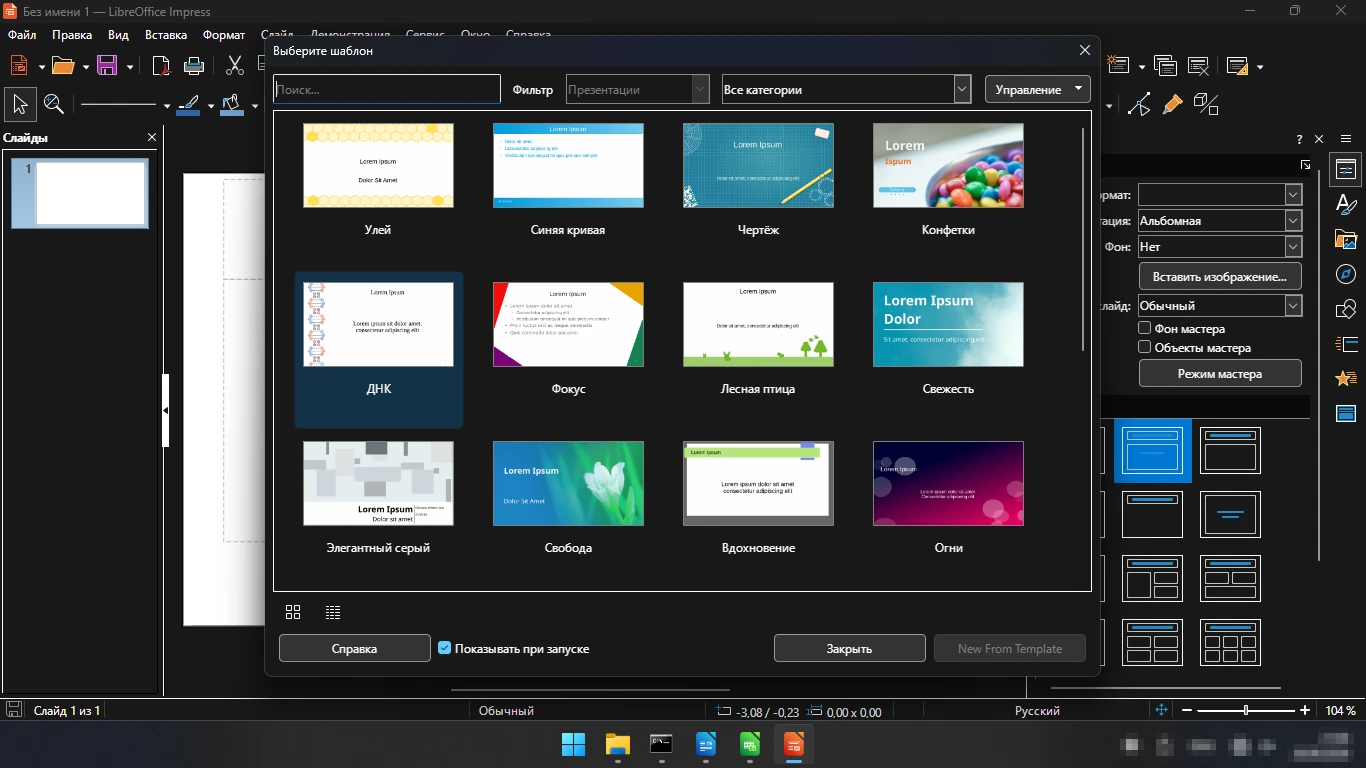The height and width of the screenshot is (768, 1366).
Task: Click the Toggle Extrusion 3D icon
Action: pyautogui.click(x=1206, y=104)
